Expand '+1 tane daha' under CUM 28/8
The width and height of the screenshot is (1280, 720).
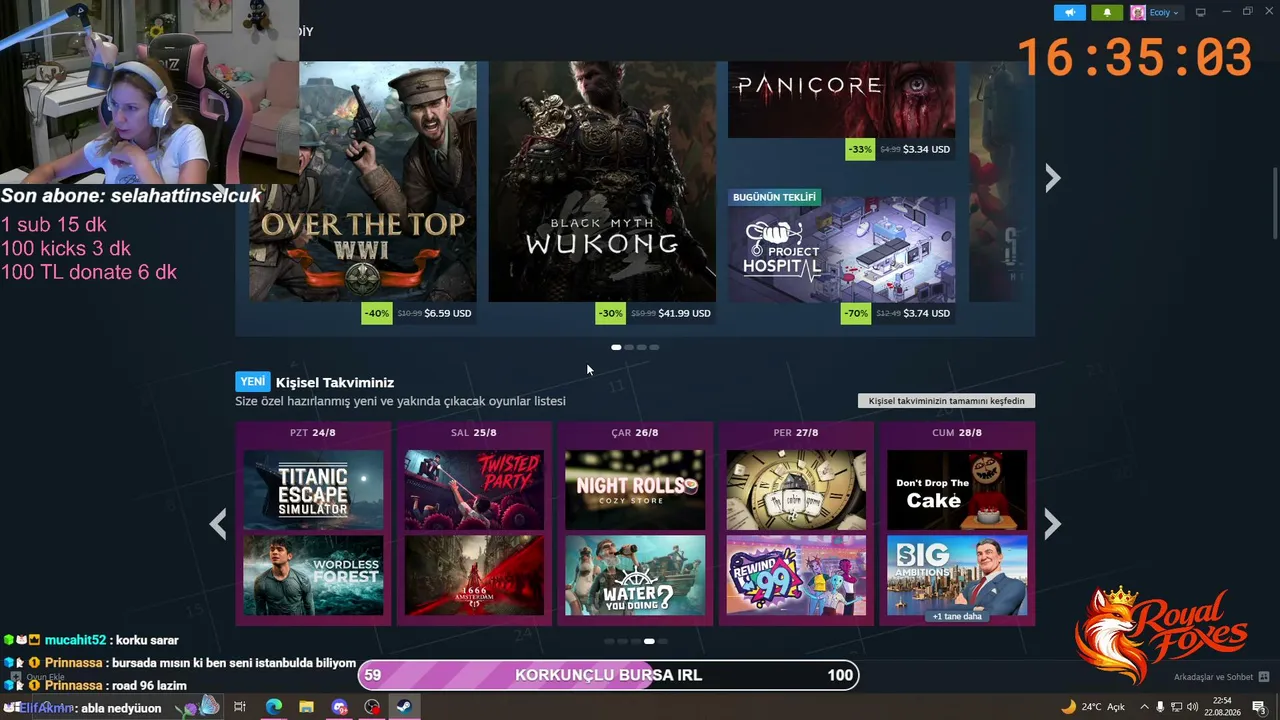click(957, 616)
